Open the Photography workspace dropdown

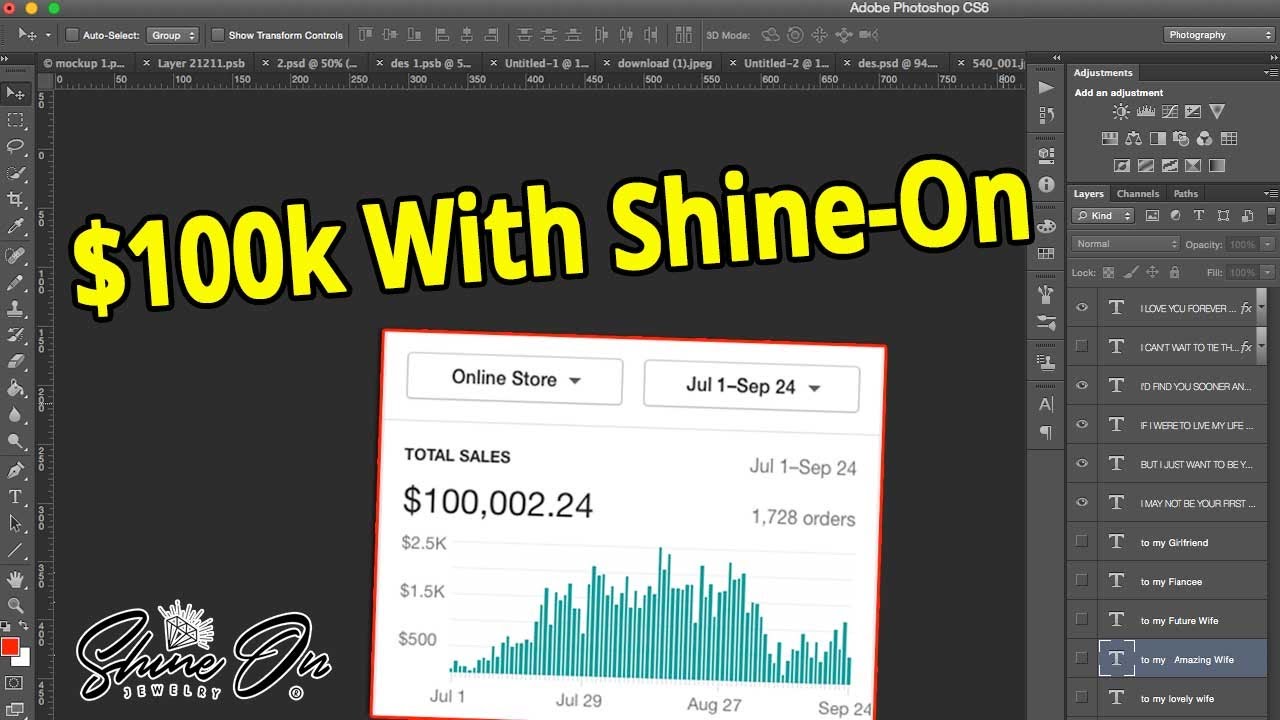tap(1219, 35)
